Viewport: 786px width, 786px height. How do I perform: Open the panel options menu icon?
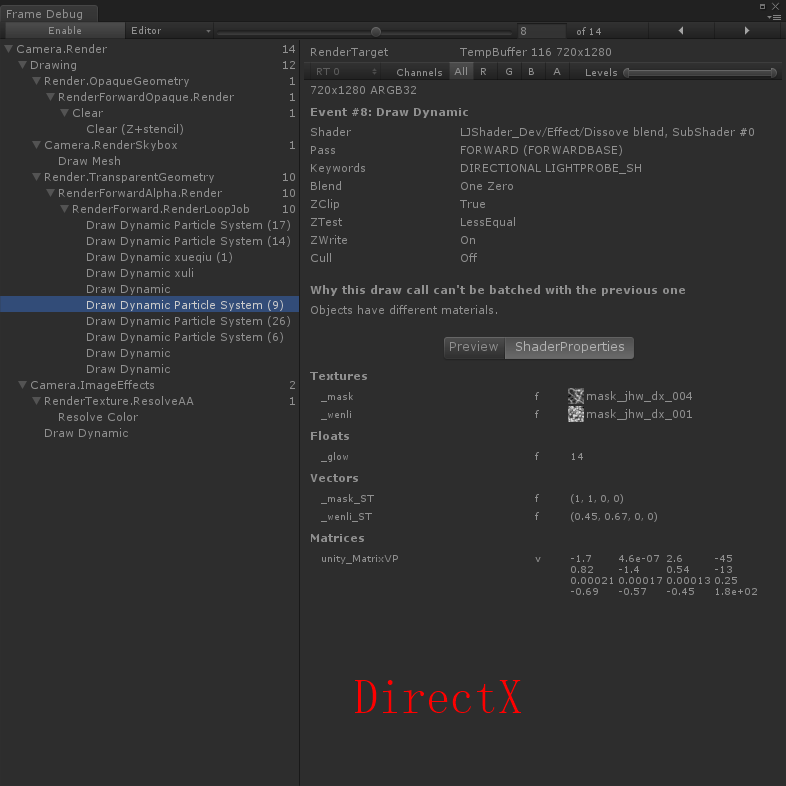point(774,17)
